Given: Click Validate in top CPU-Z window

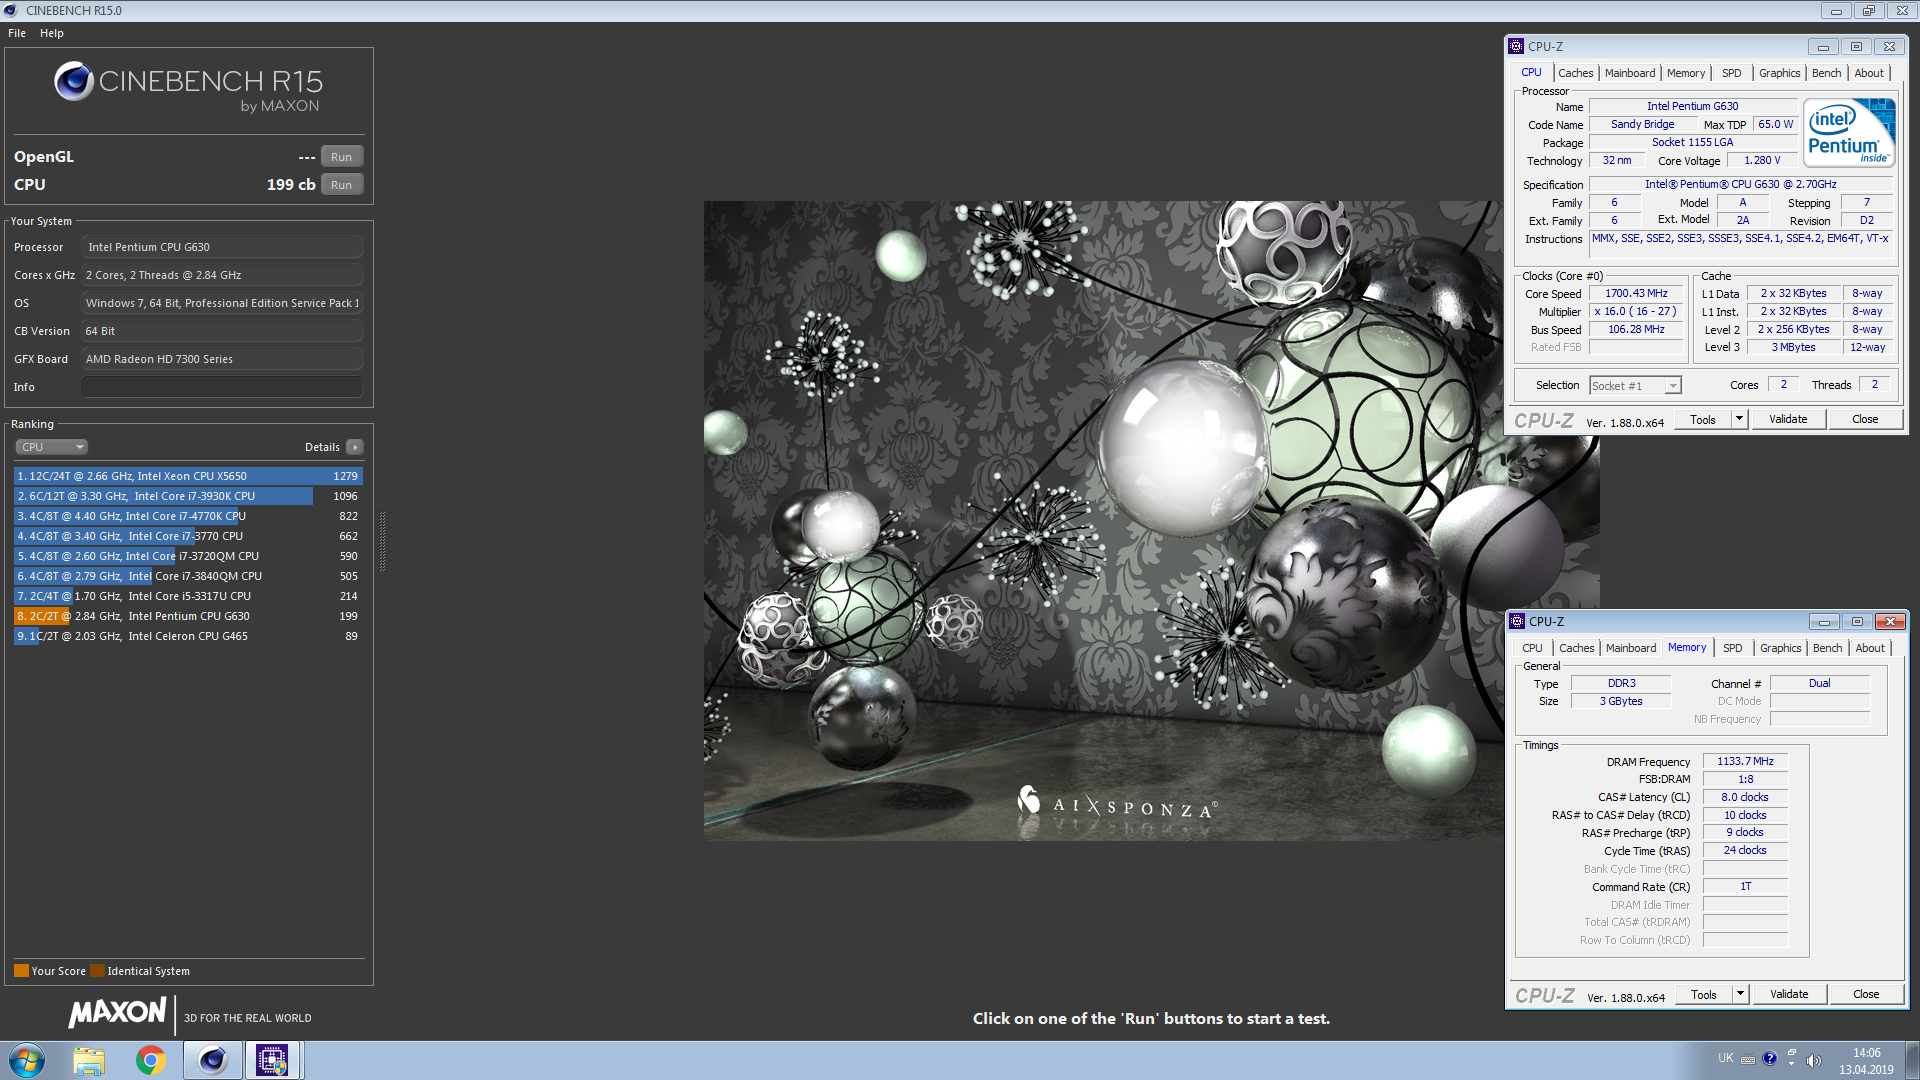Looking at the screenshot, I should (1788, 420).
